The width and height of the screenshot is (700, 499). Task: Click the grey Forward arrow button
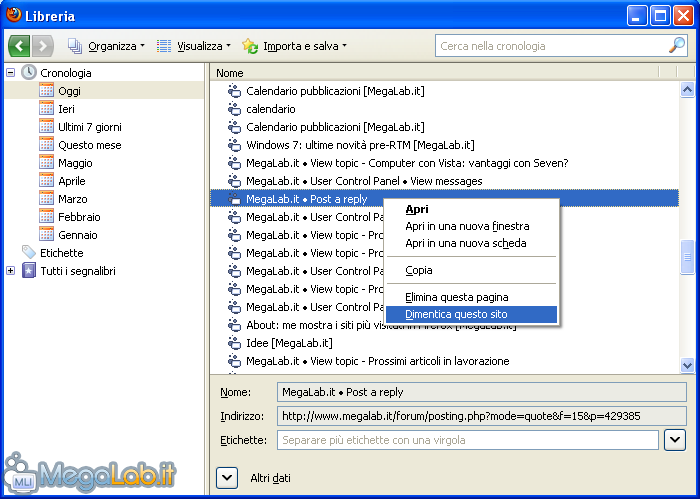43,46
